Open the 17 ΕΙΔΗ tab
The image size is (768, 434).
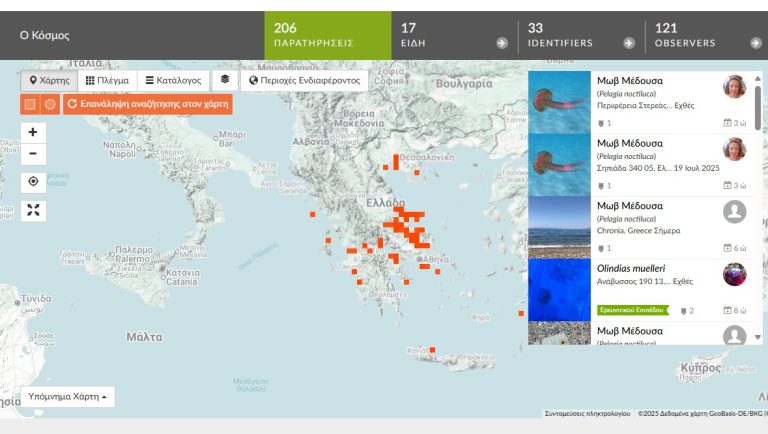(455, 35)
